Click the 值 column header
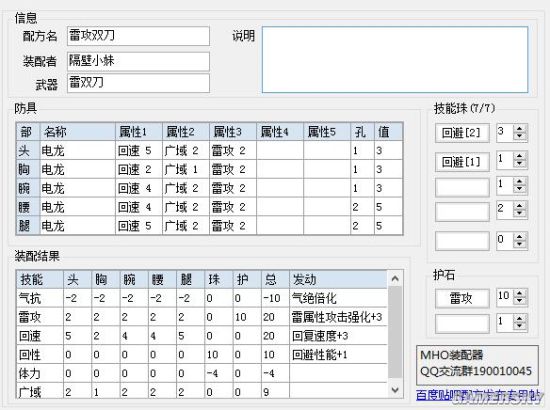The height and width of the screenshot is (410, 550). (388, 132)
